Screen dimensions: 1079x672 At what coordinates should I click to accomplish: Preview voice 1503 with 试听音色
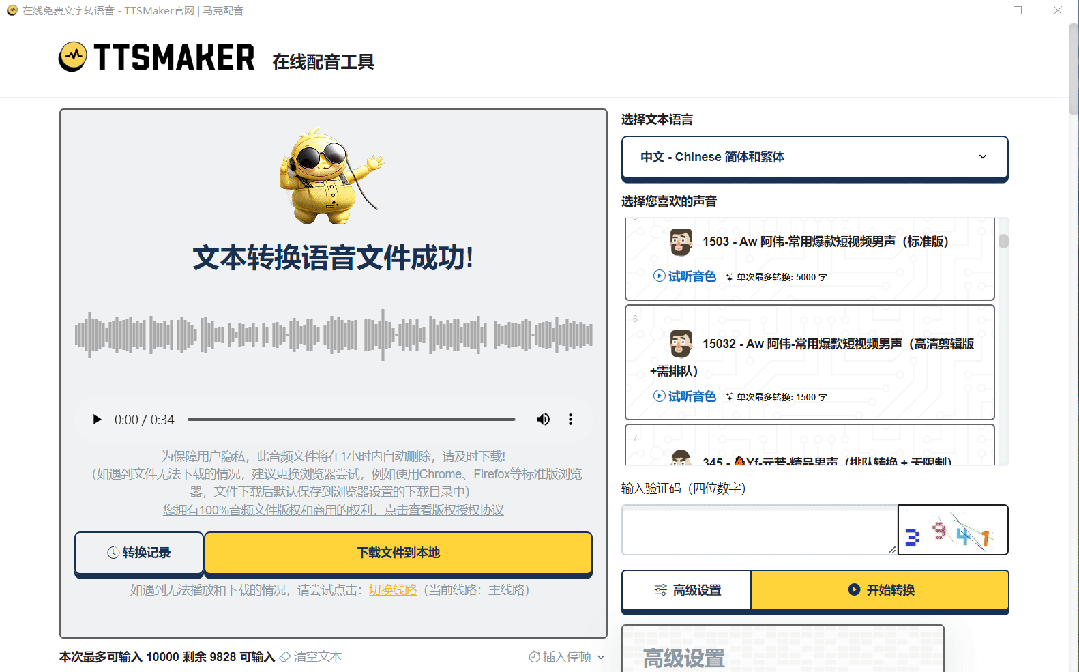point(685,277)
